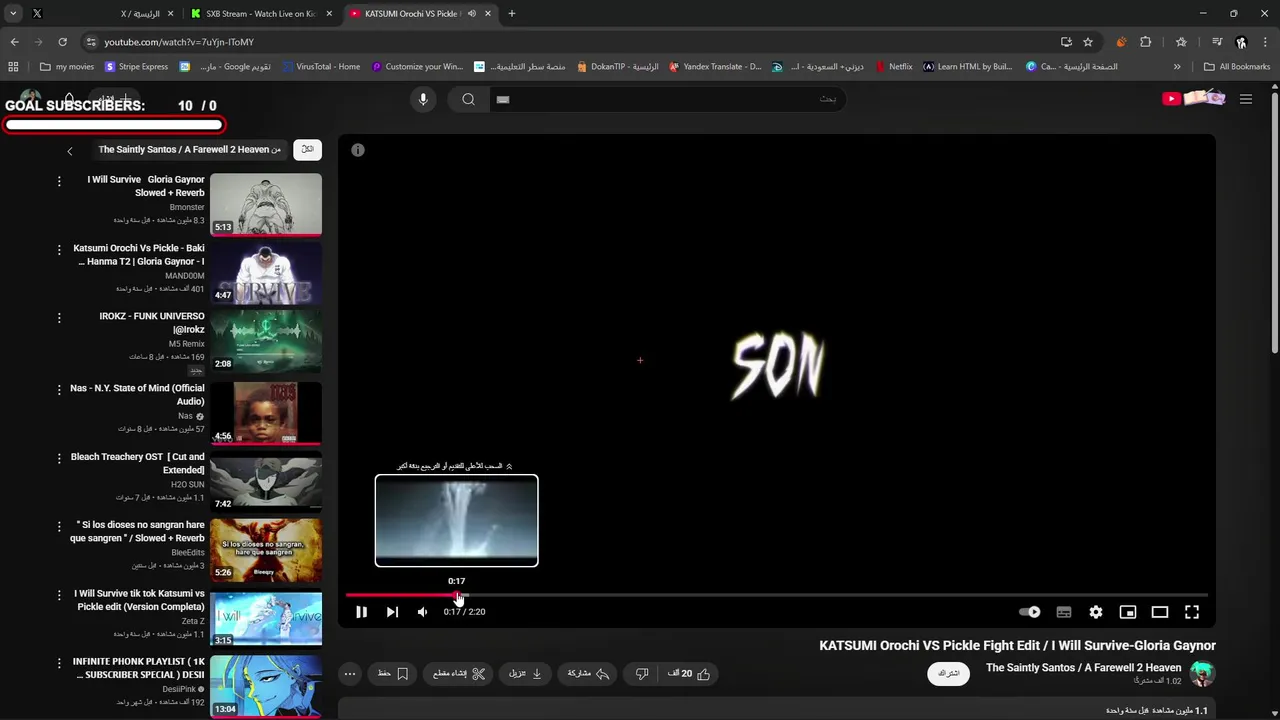Open IROKZ - FUNK UNIVERSO title link
The height and width of the screenshot is (720, 1280).
click(x=152, y=323)
